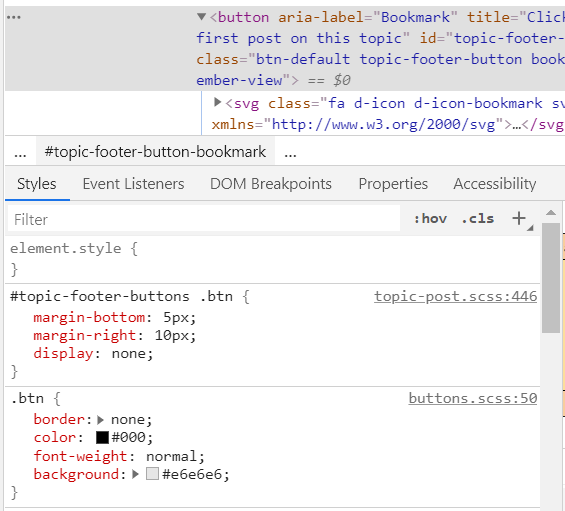The height and width of the screenshot is (511, 565).
Task: Click left breadcrumb overflow ellipsis
Action: [x=20, y=153]
